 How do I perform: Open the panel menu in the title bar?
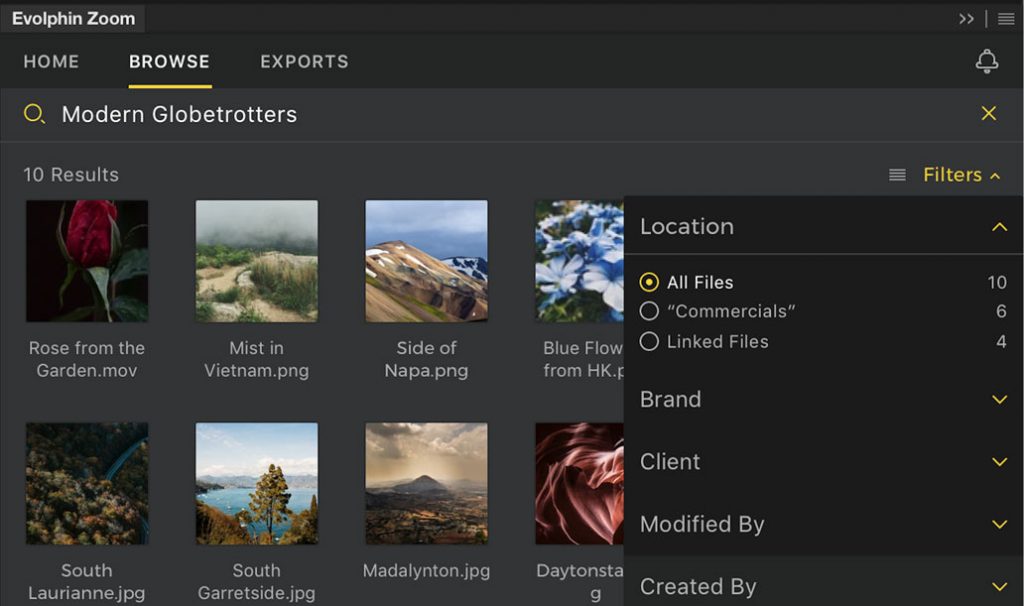(1006, 19)
